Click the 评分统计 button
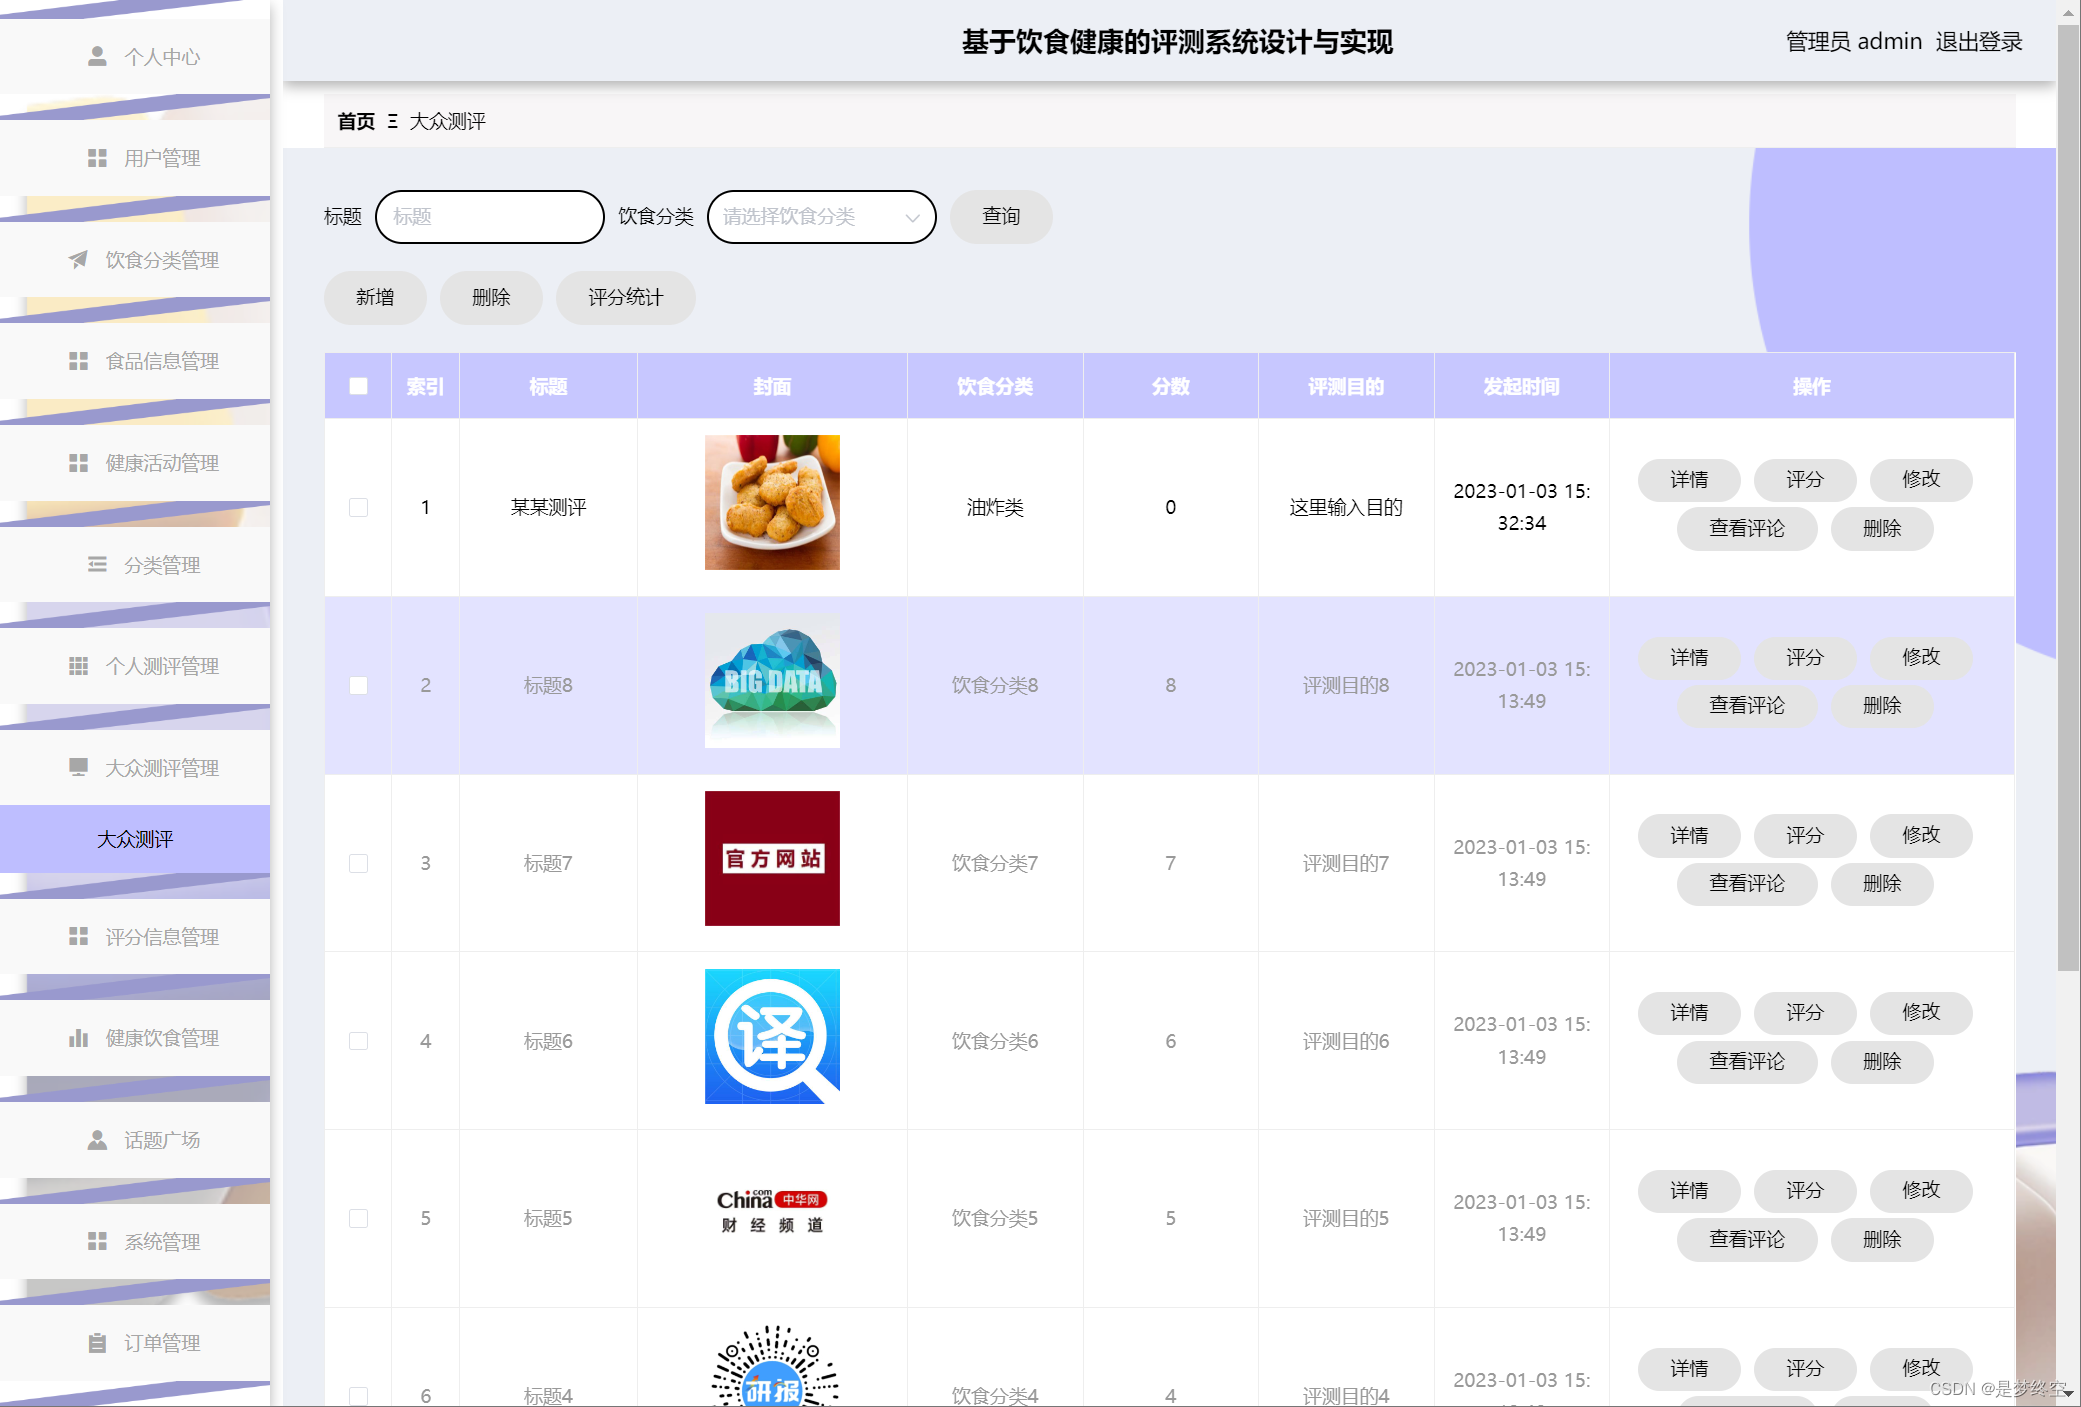The image size is (2081, 1407). [626, 298]
